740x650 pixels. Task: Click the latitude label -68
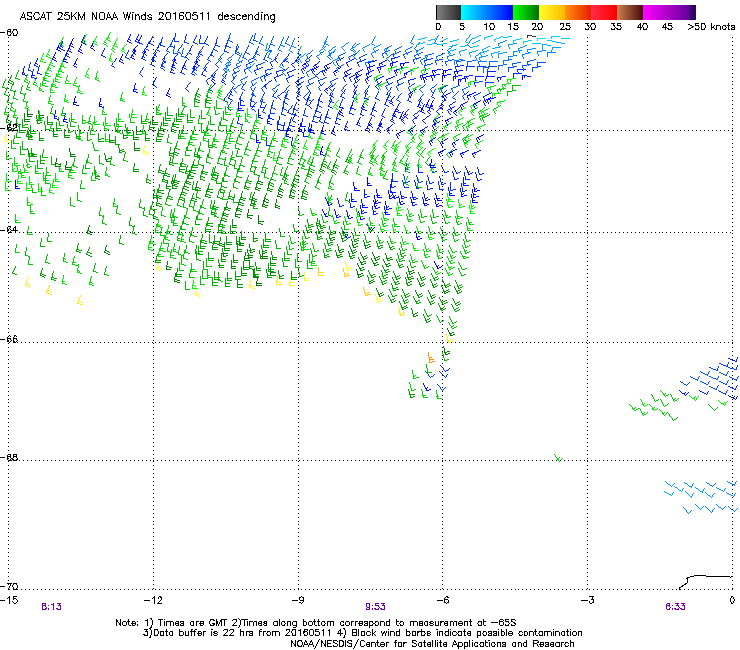coord(9,458)
